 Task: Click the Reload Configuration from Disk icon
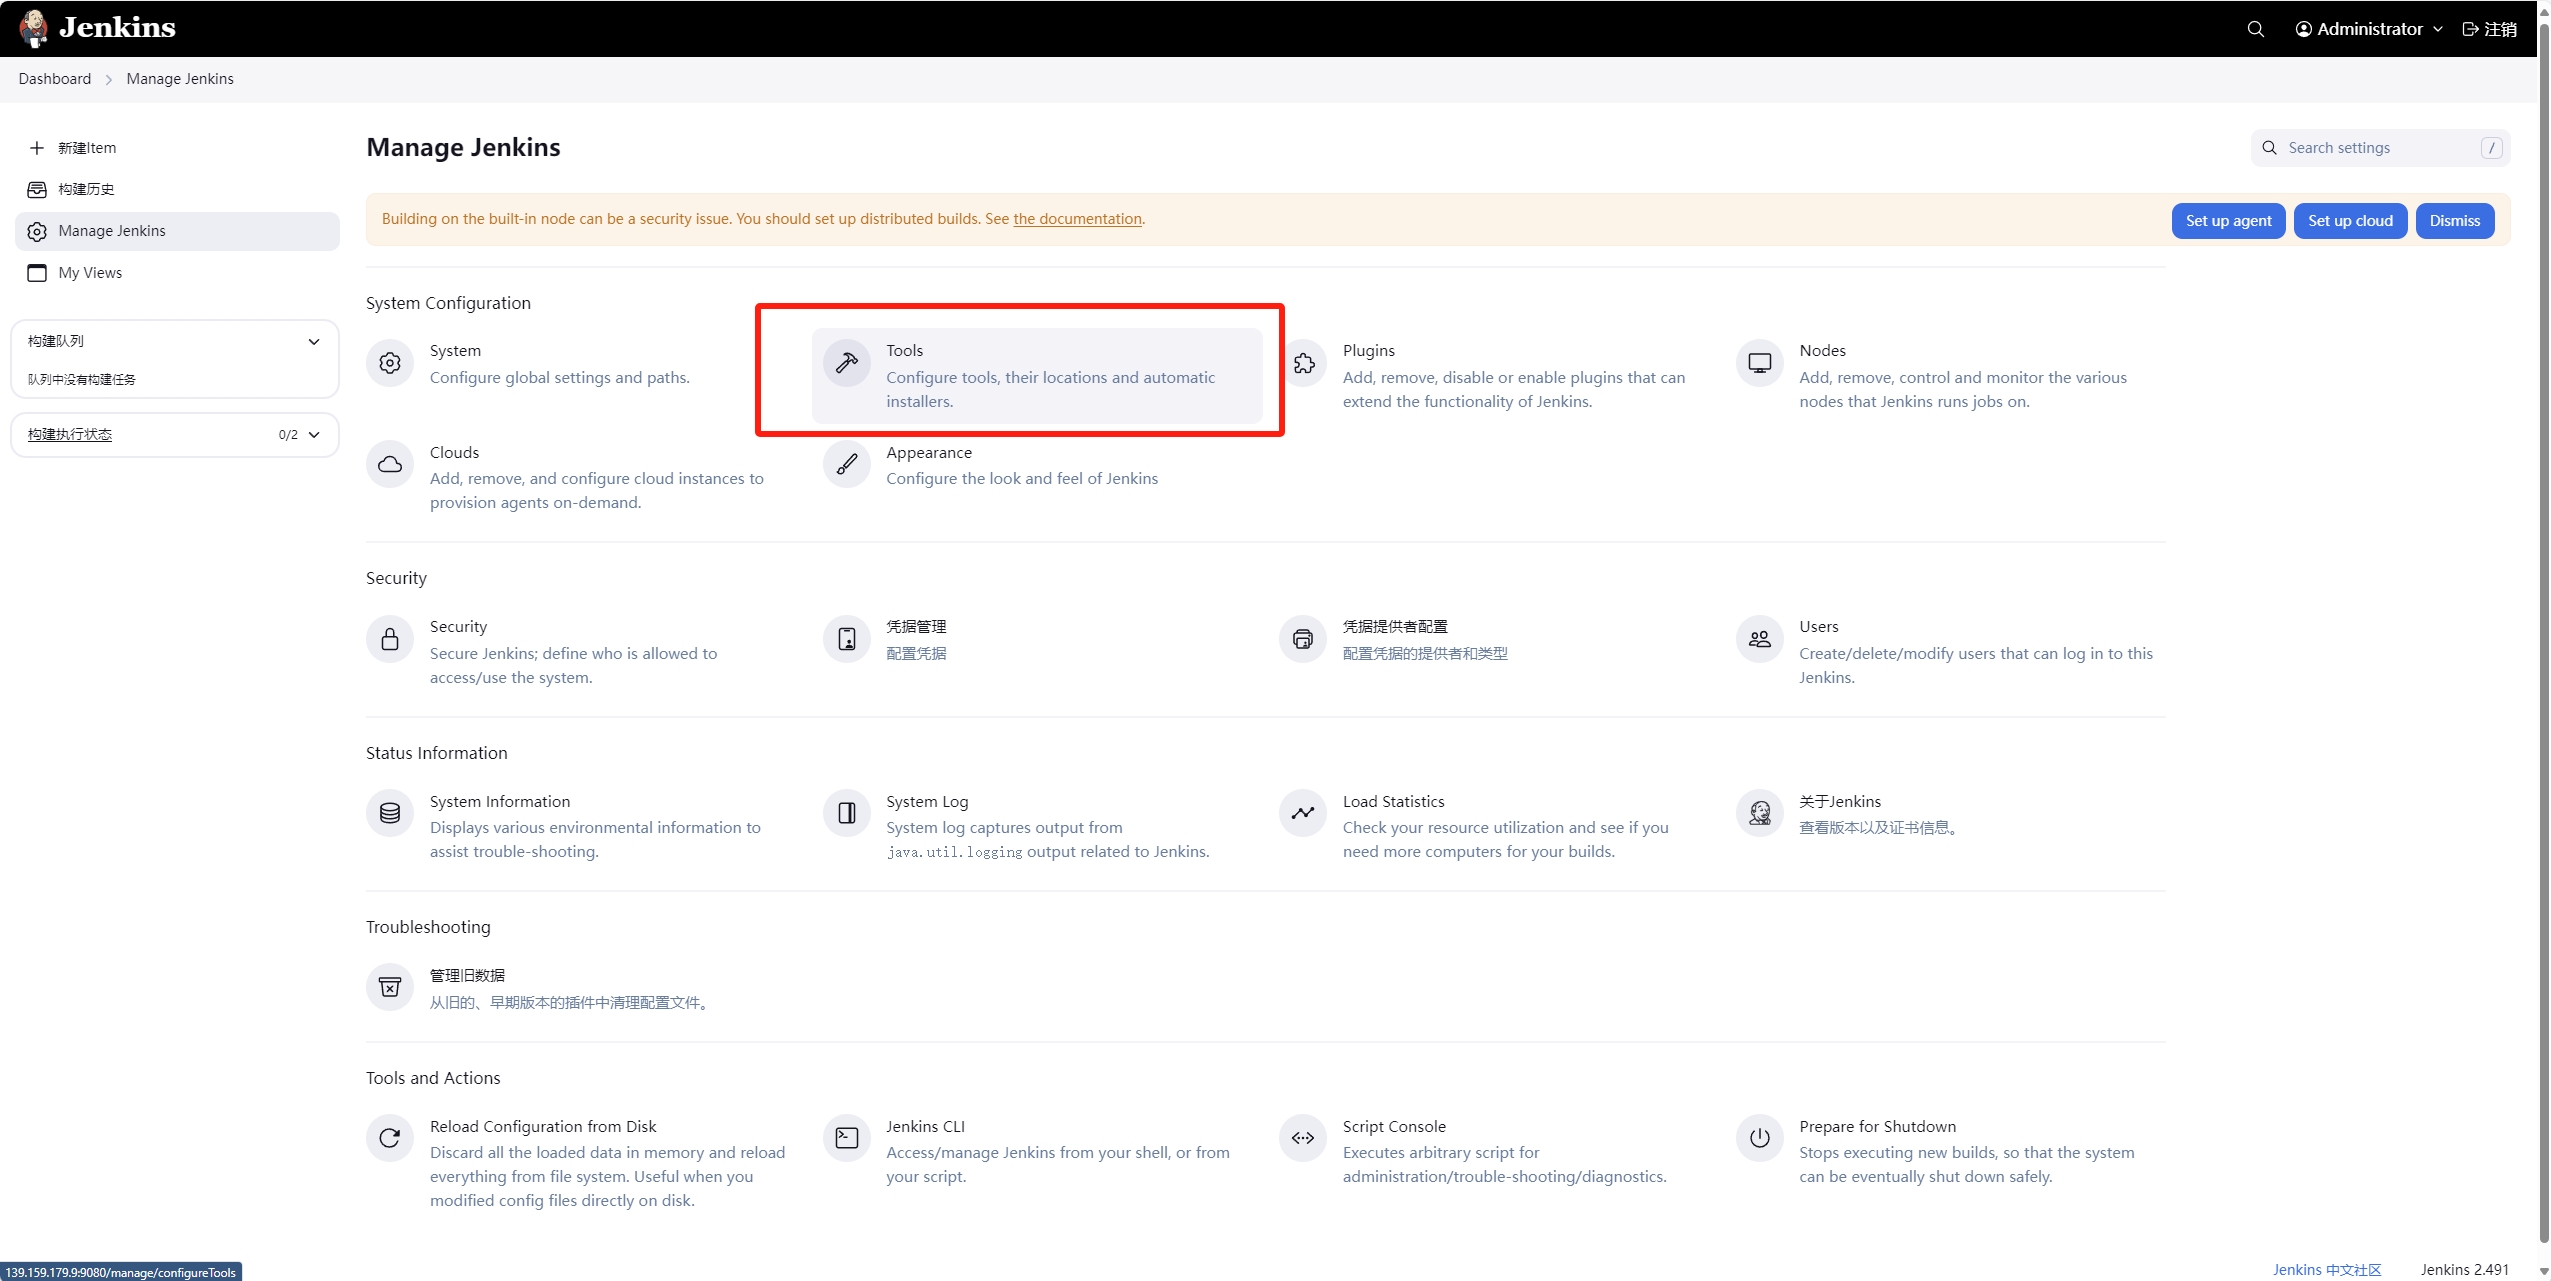390,1138
